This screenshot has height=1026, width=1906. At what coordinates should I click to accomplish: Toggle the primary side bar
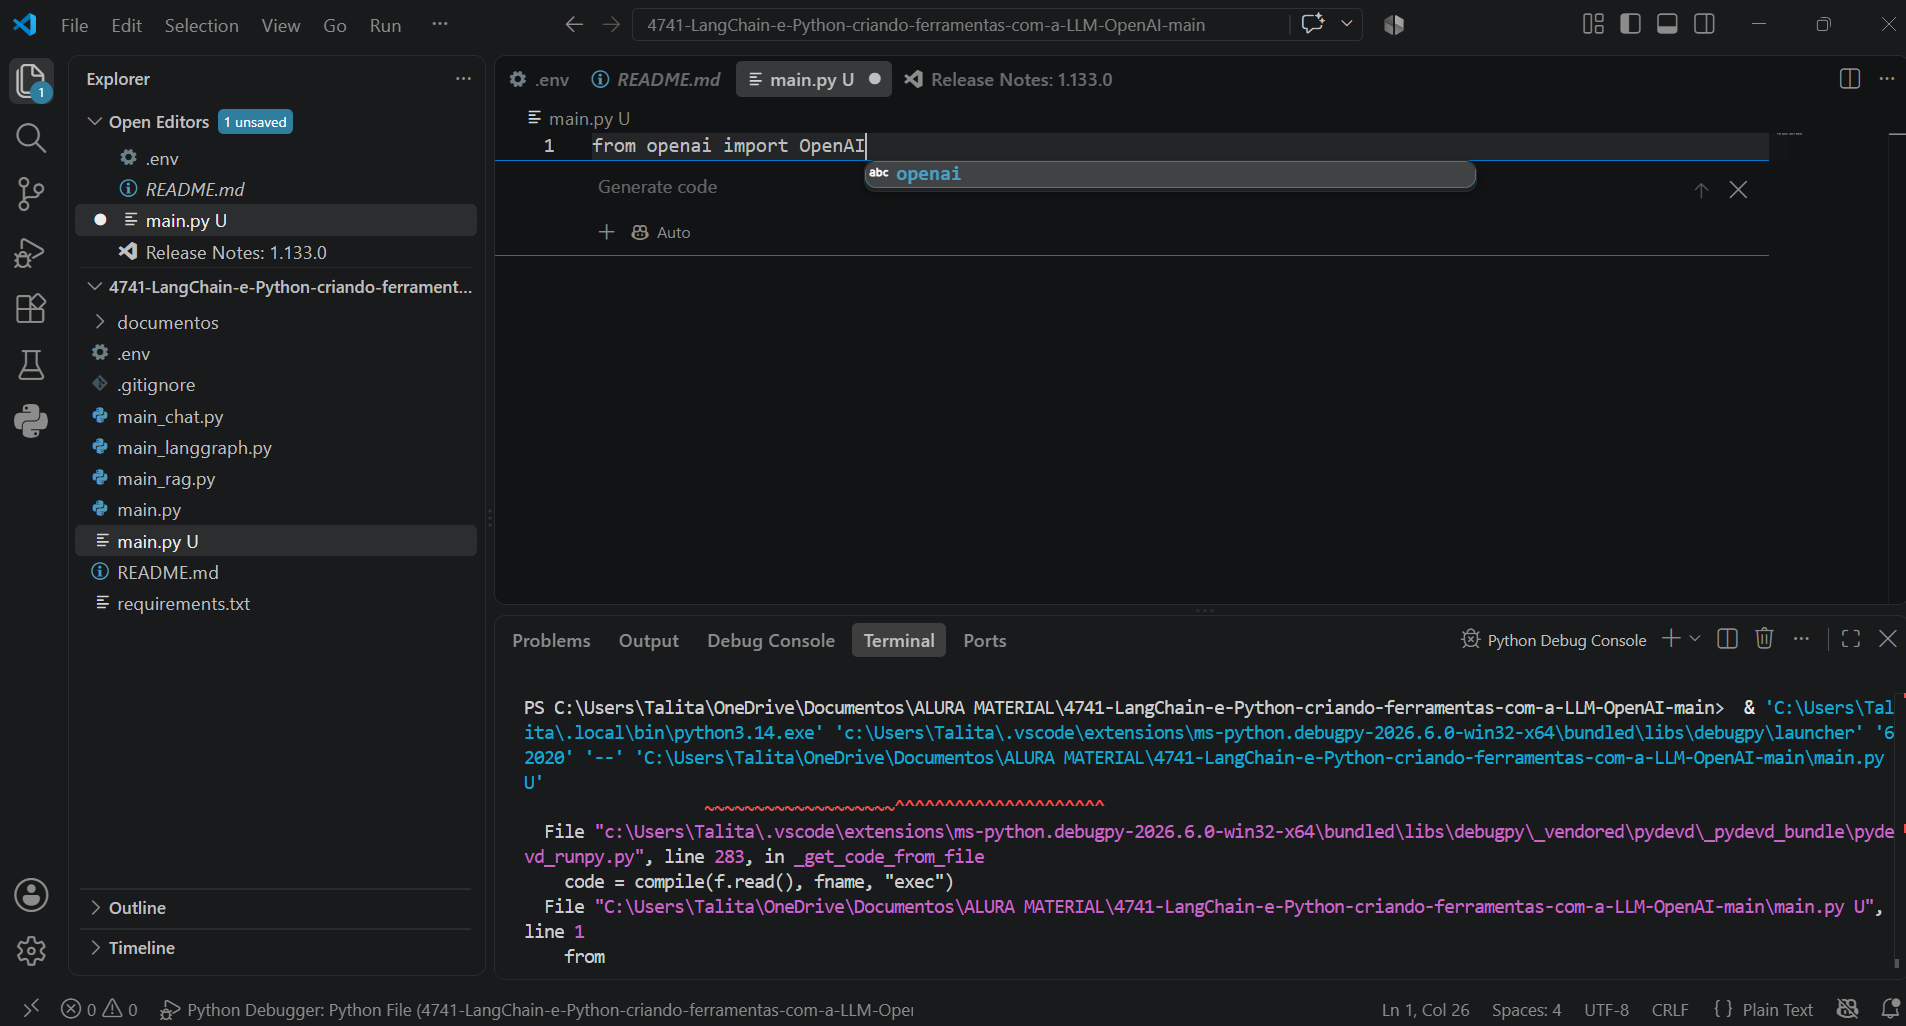pos(1630,24)
